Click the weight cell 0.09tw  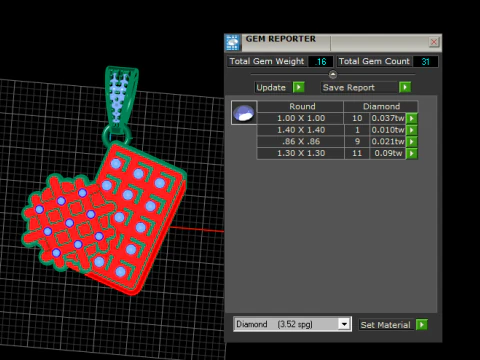[388, 153]
